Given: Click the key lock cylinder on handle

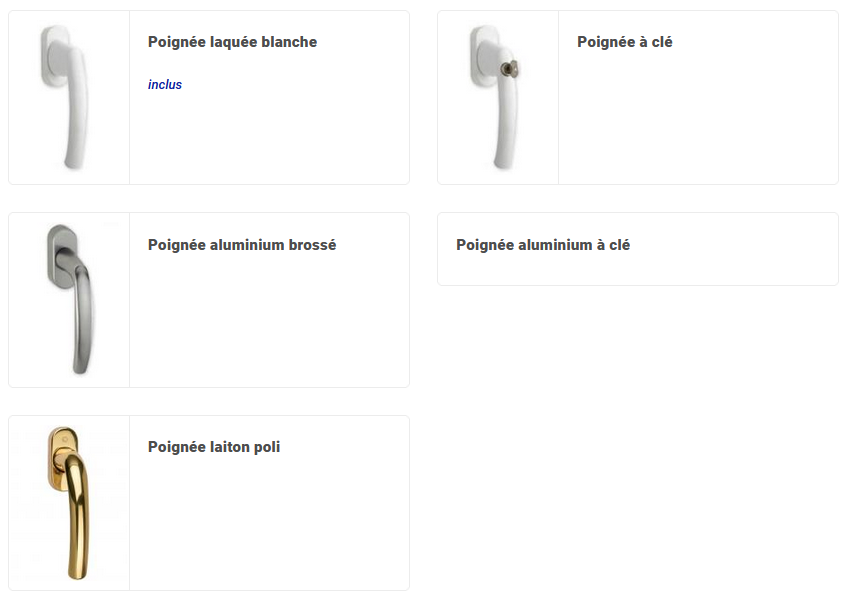Looking at the screenshot, I should coord(510,69).
